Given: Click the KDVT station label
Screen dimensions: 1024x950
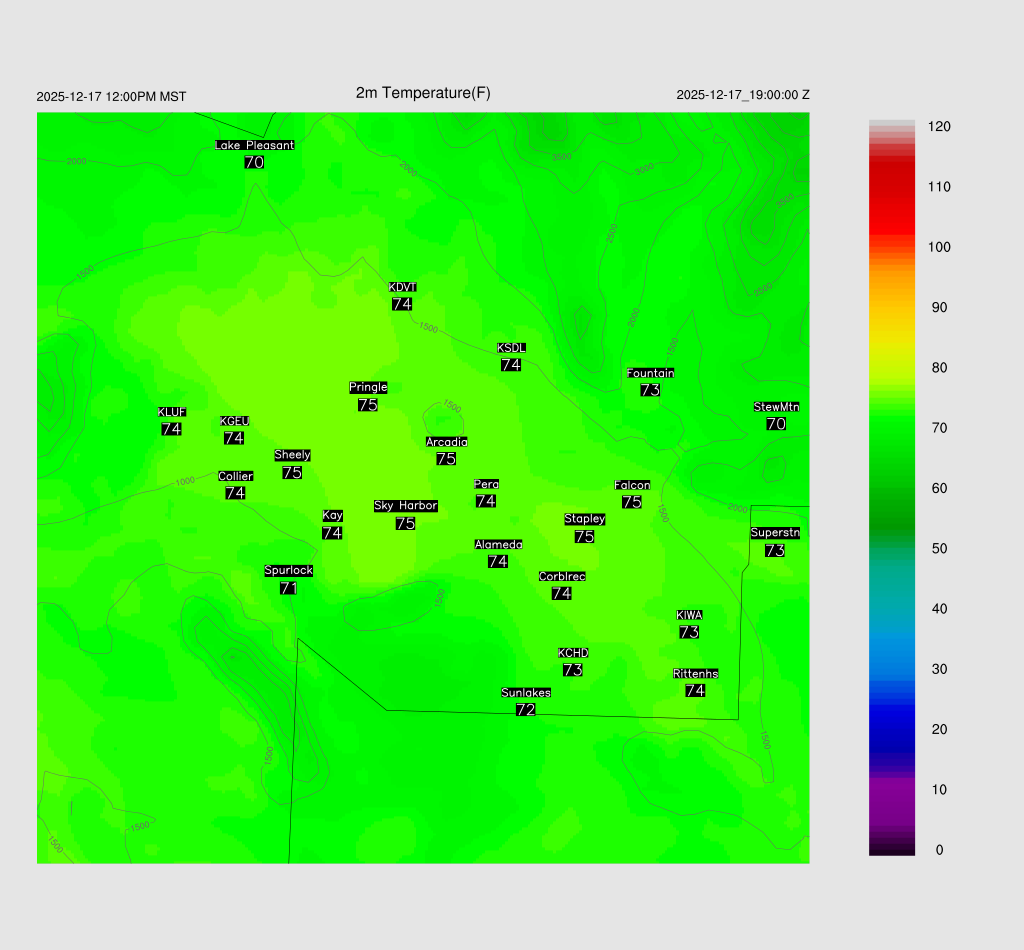Looking at the screenshot, I should point(402,288).
